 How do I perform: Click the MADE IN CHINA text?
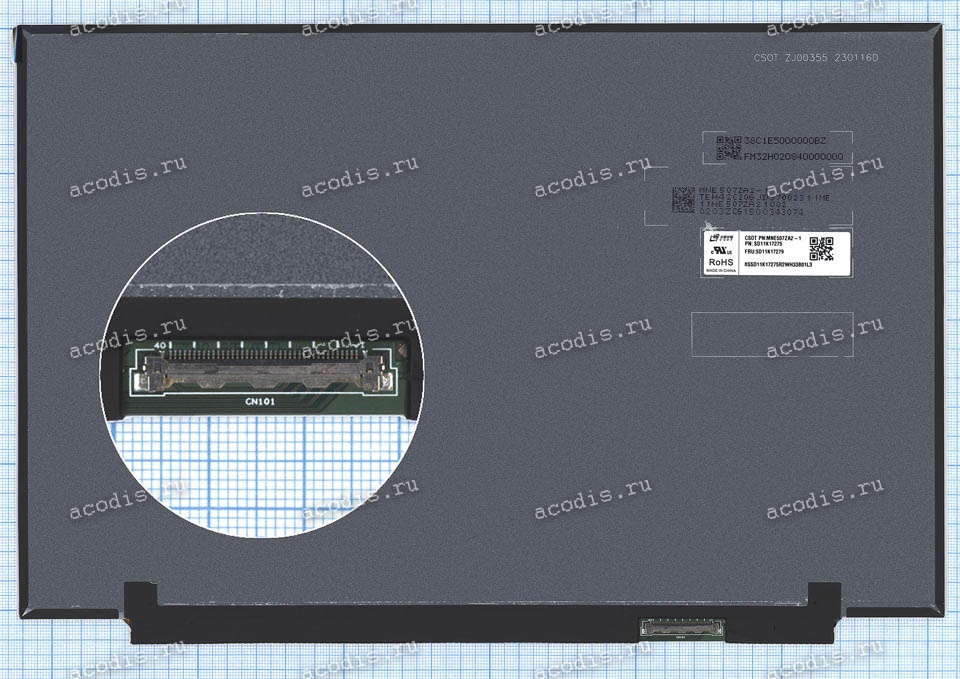pyautogui.click(x=721, y=270)
